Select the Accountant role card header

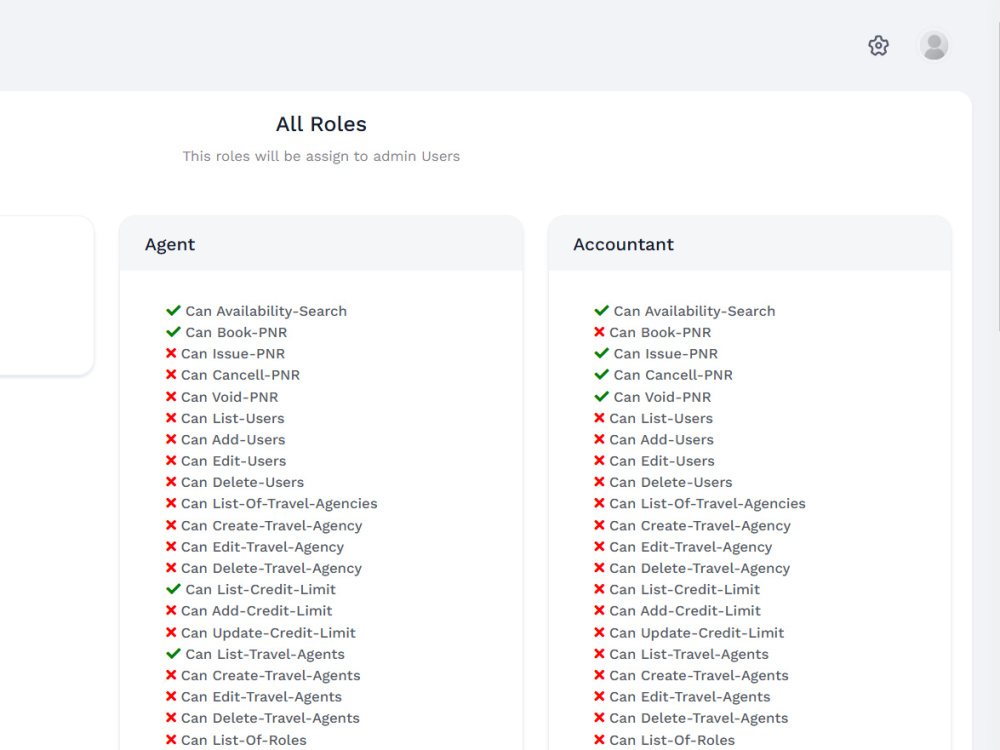coord(749,244)
